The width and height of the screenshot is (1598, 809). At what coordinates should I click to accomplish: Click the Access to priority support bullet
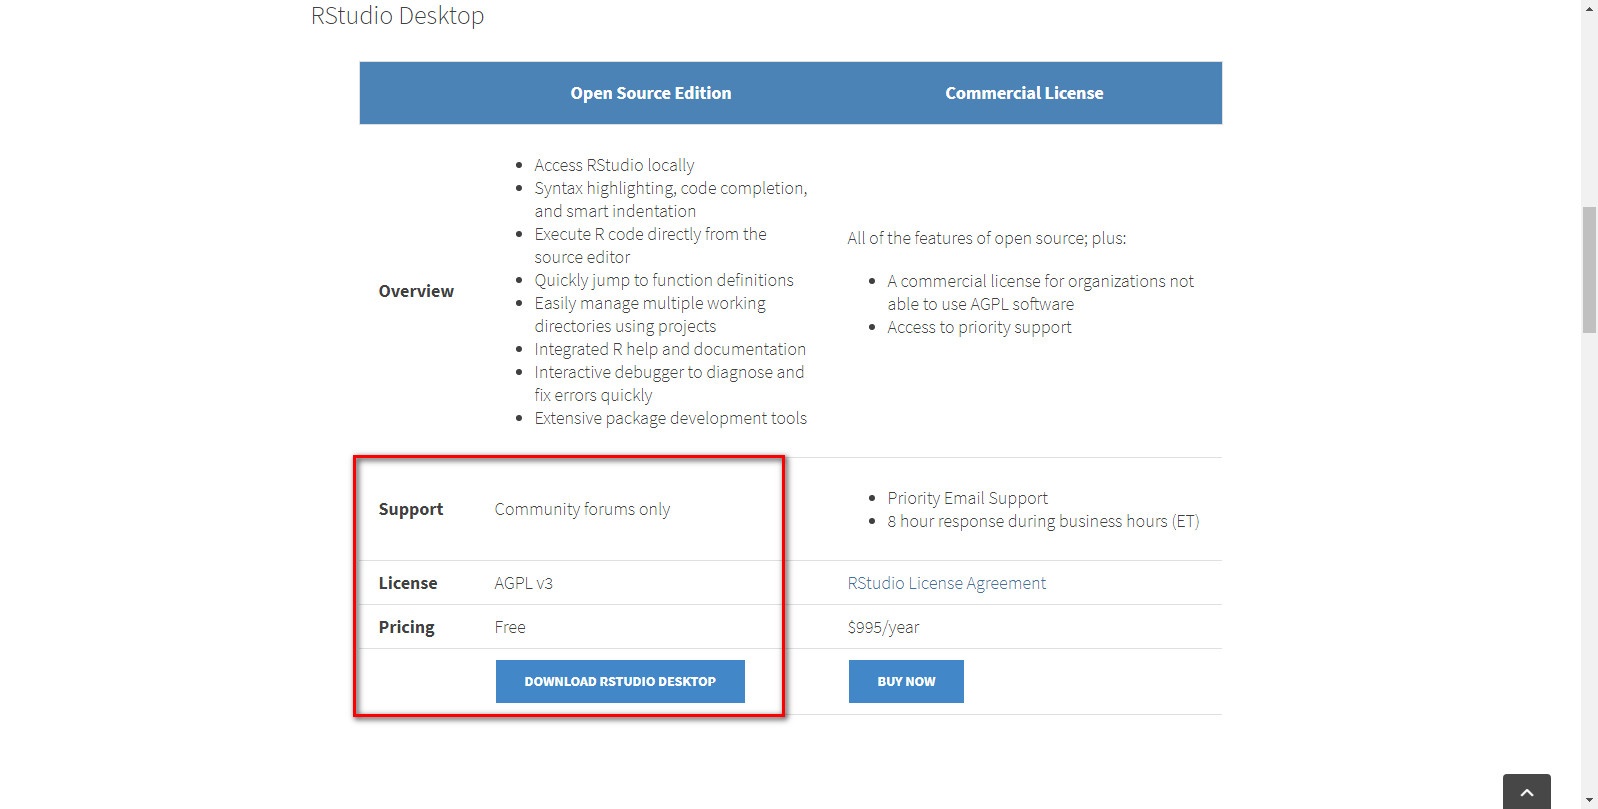pyautogui.click(x=979, y=327)
